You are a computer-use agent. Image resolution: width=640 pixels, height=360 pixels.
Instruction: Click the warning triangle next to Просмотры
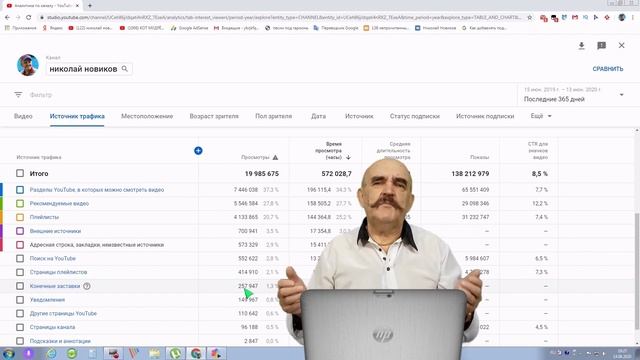point(275,157)
